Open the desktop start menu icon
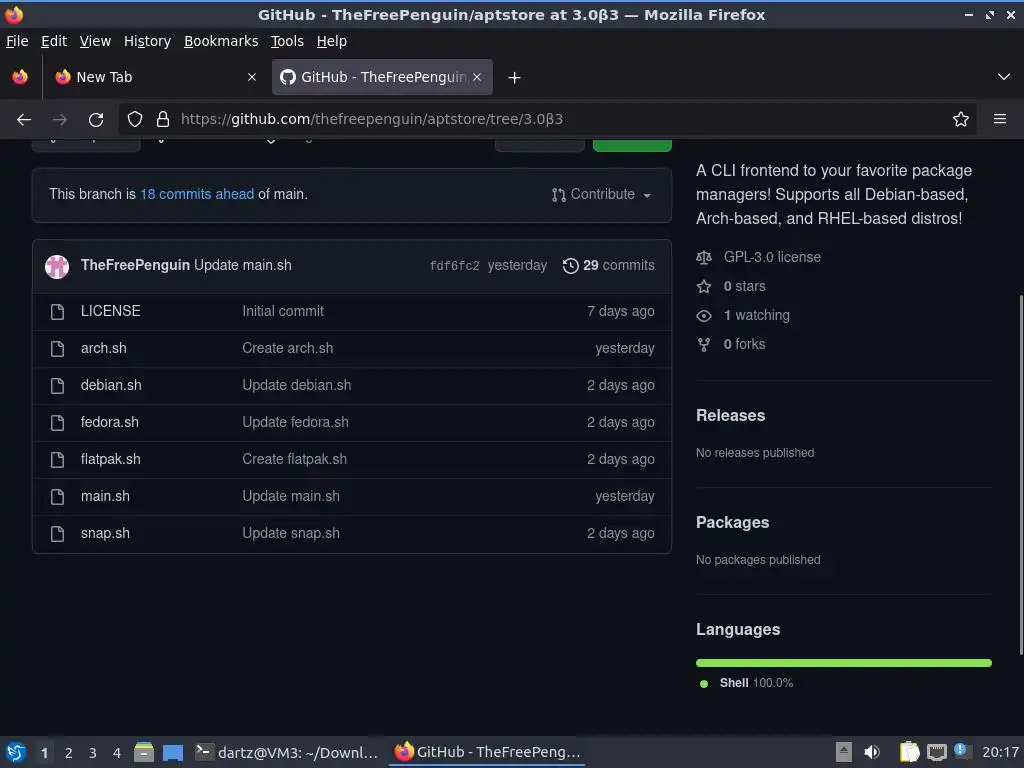Image resolution: width=1024 pixels, height=768 pixels. 16,752
